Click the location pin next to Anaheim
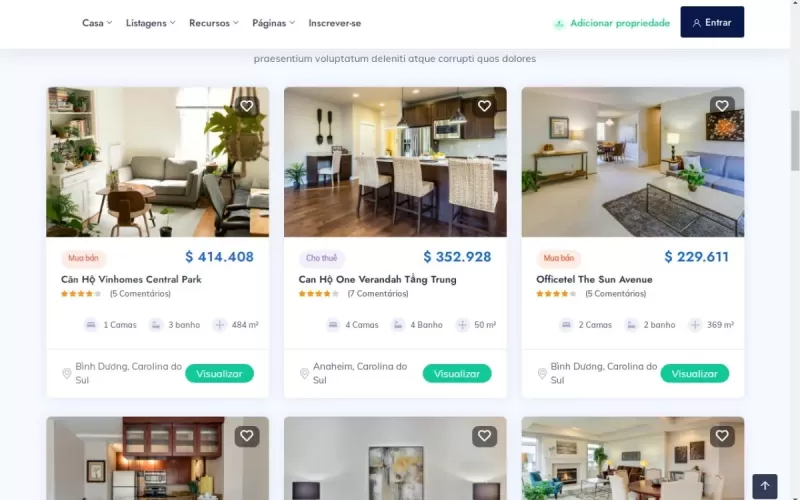Image resolution: width=800 pixels, height=500 pixels. click(305, 374)
